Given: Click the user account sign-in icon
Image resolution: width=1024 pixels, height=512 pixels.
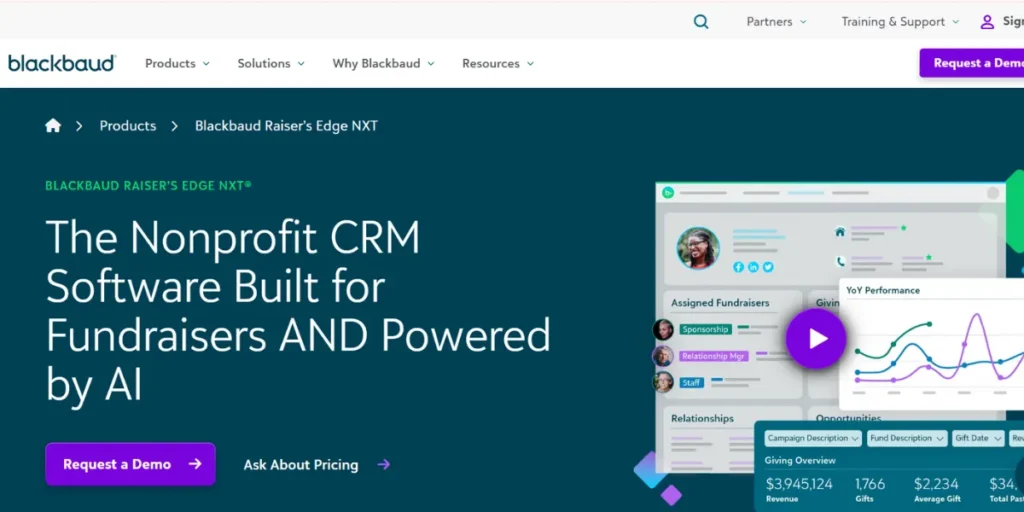Looking at the screenshot, I should coord(987,21).
